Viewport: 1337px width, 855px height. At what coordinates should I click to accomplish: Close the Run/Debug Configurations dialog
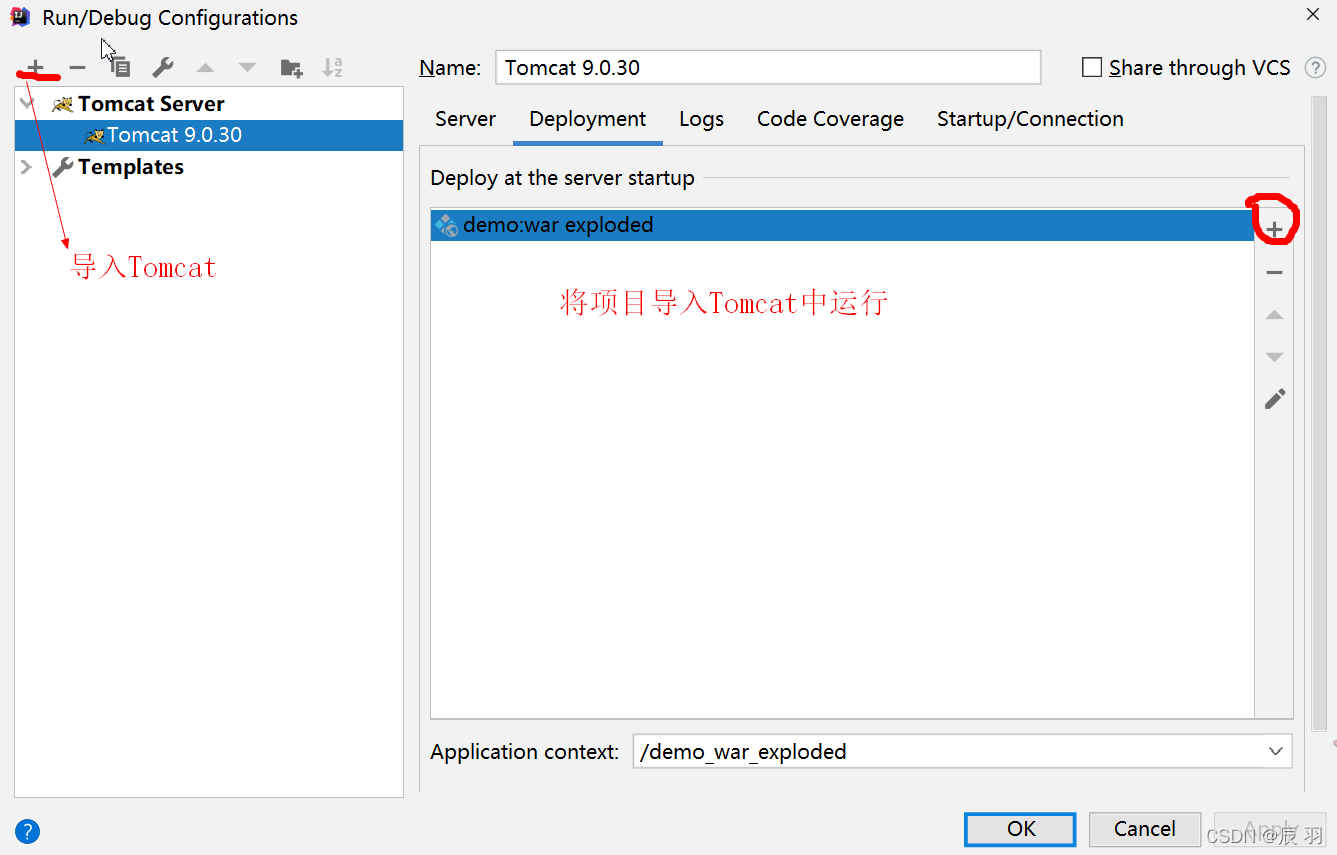(x=1313, y=14)
